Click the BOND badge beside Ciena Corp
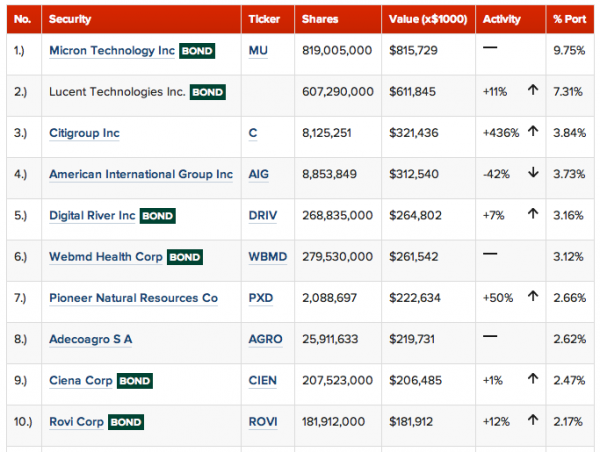This screenshot has width=600, height=452. (x=135, y=381)
